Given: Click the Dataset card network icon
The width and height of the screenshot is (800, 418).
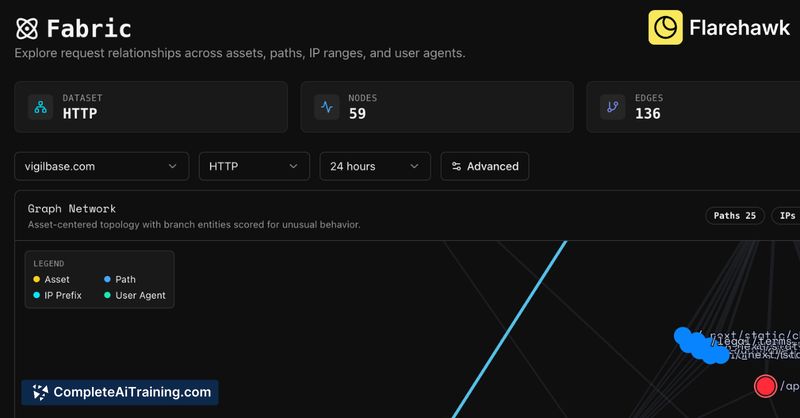Looking at the screenshot, I should [x=41, y=107].
